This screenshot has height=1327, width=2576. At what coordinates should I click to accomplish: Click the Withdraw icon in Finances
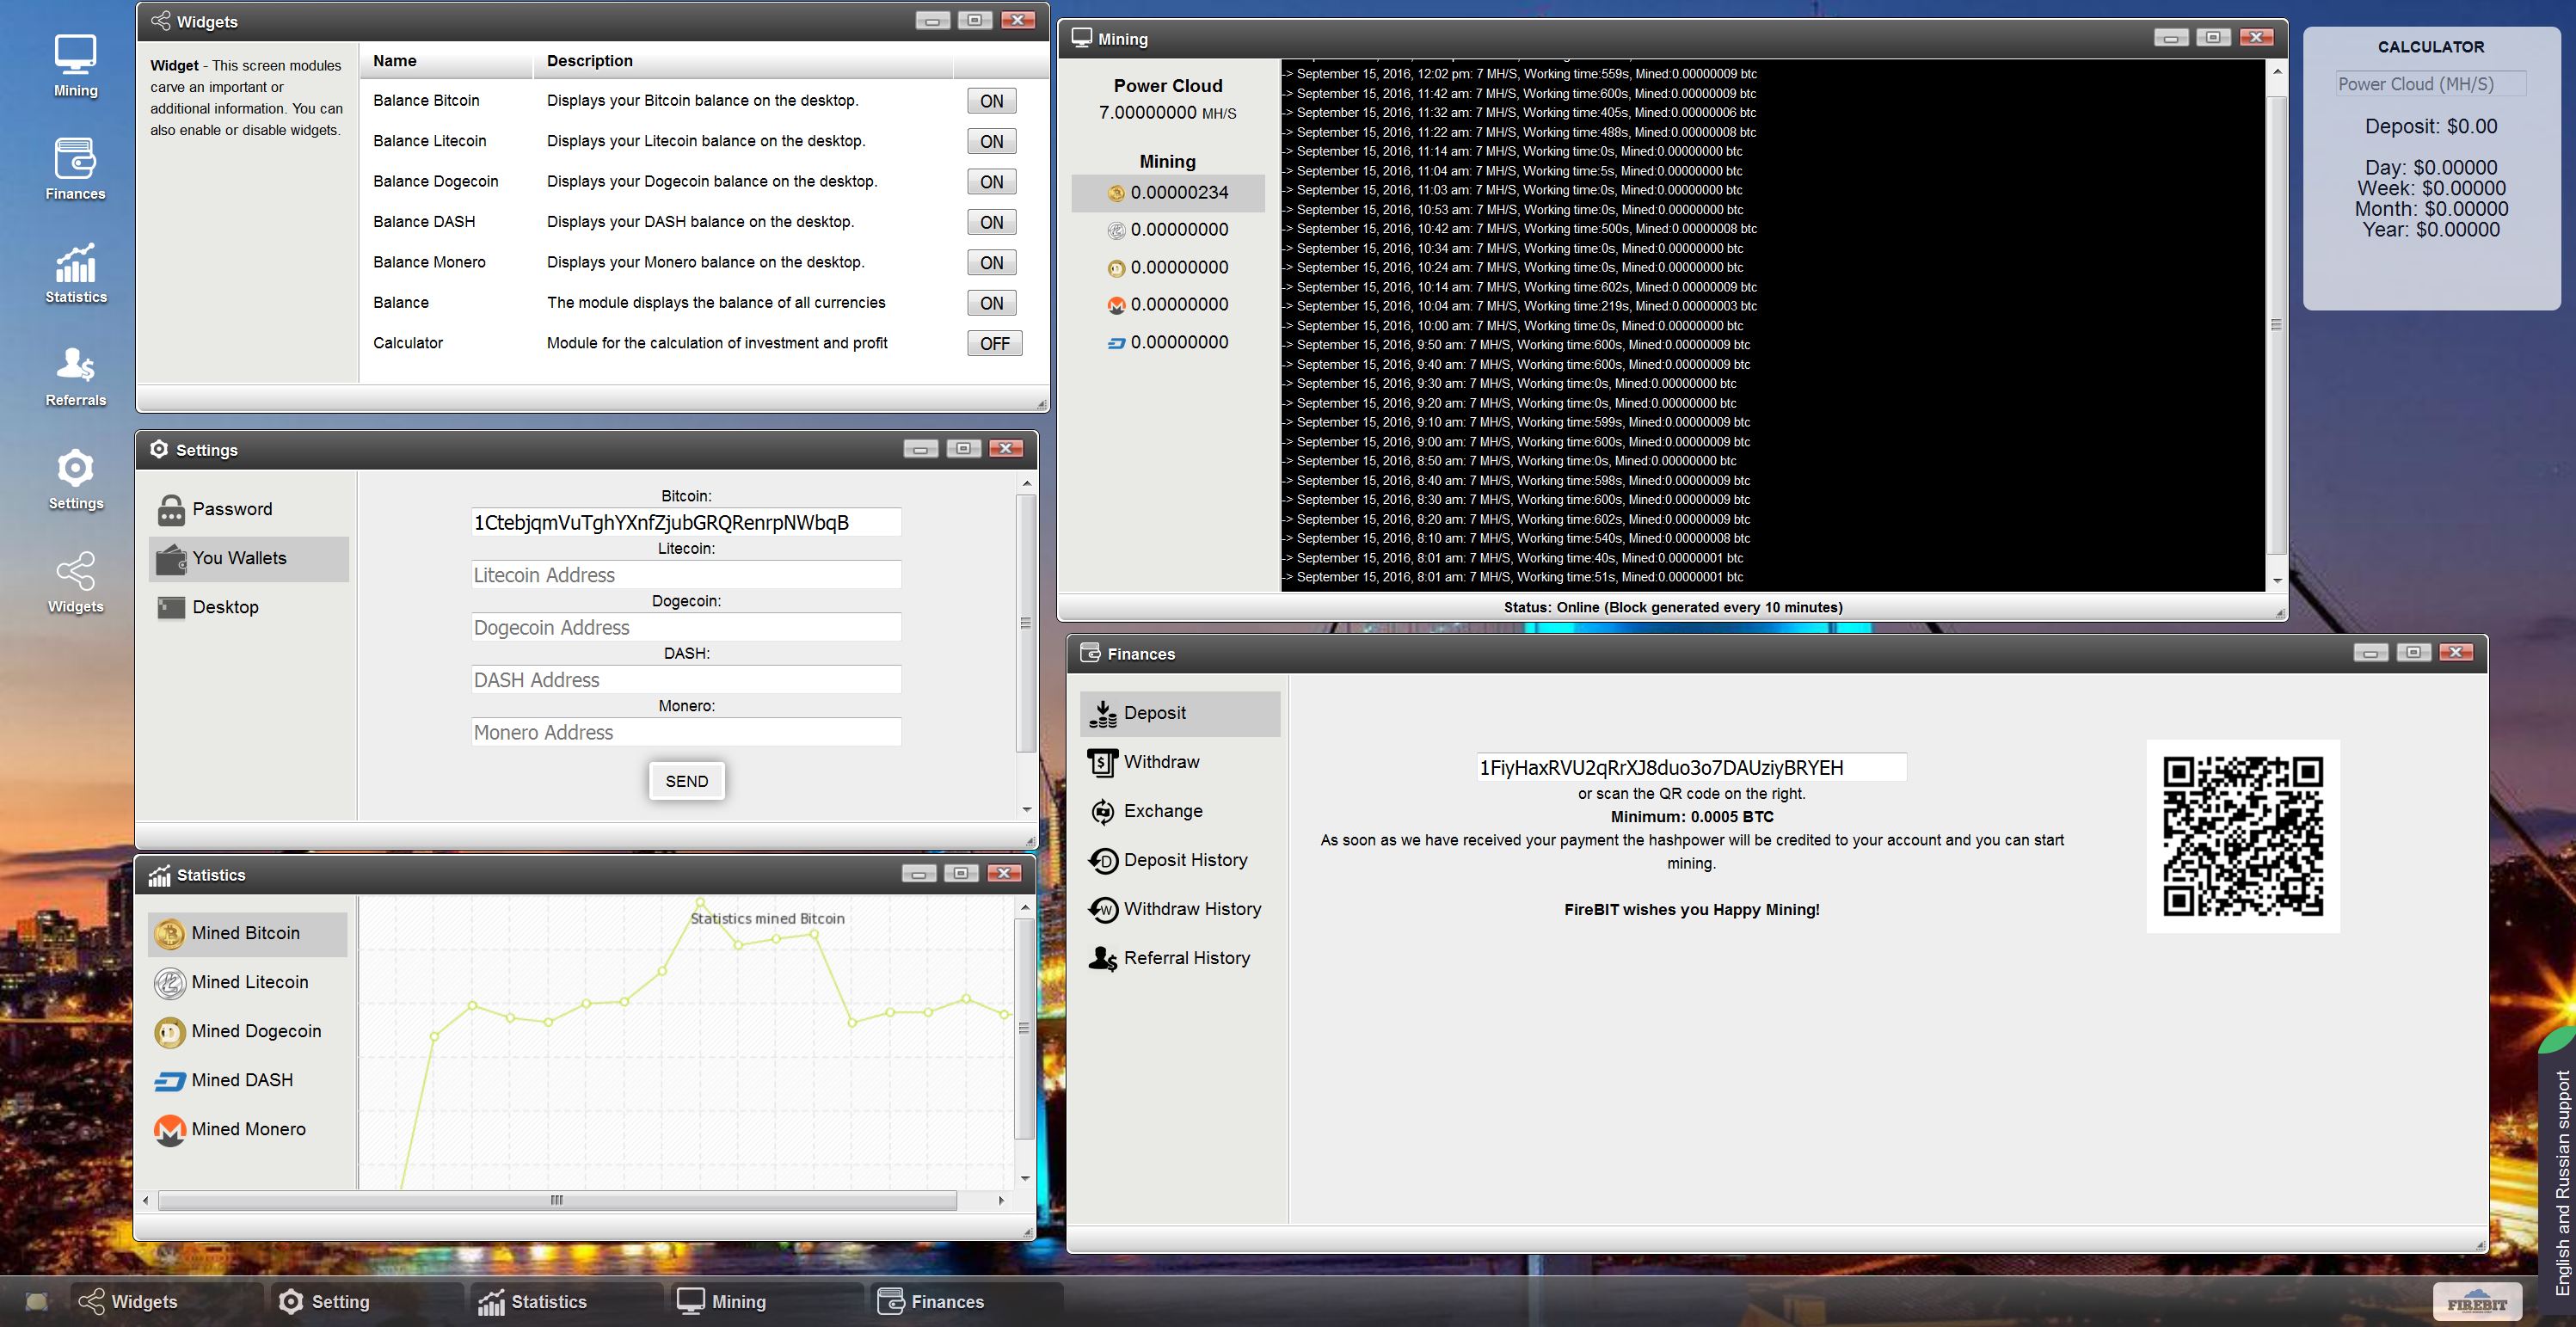pos(1103,763)
